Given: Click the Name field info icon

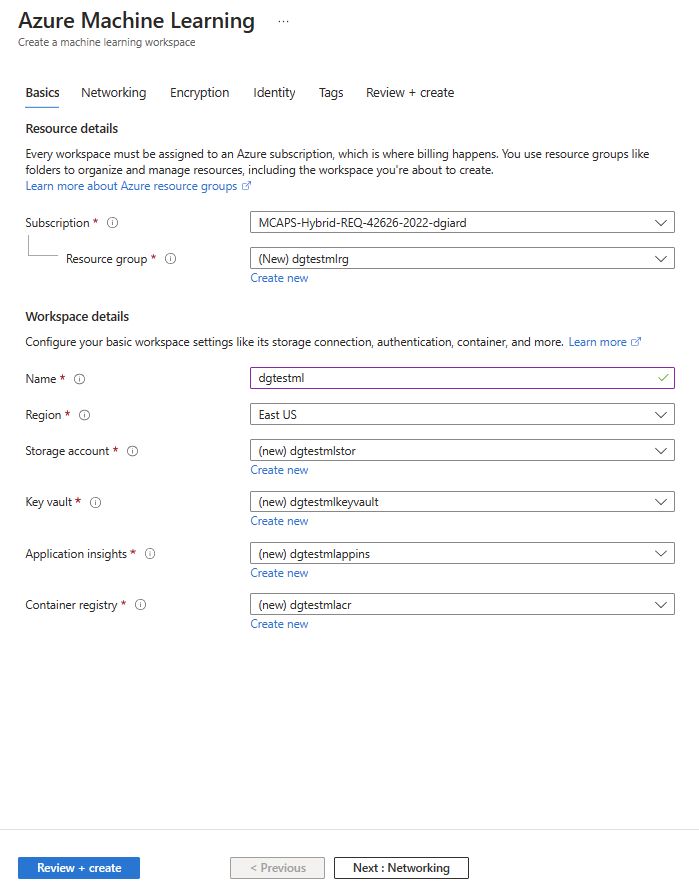Looking at the screenshot, I should (x=79, y=379).
